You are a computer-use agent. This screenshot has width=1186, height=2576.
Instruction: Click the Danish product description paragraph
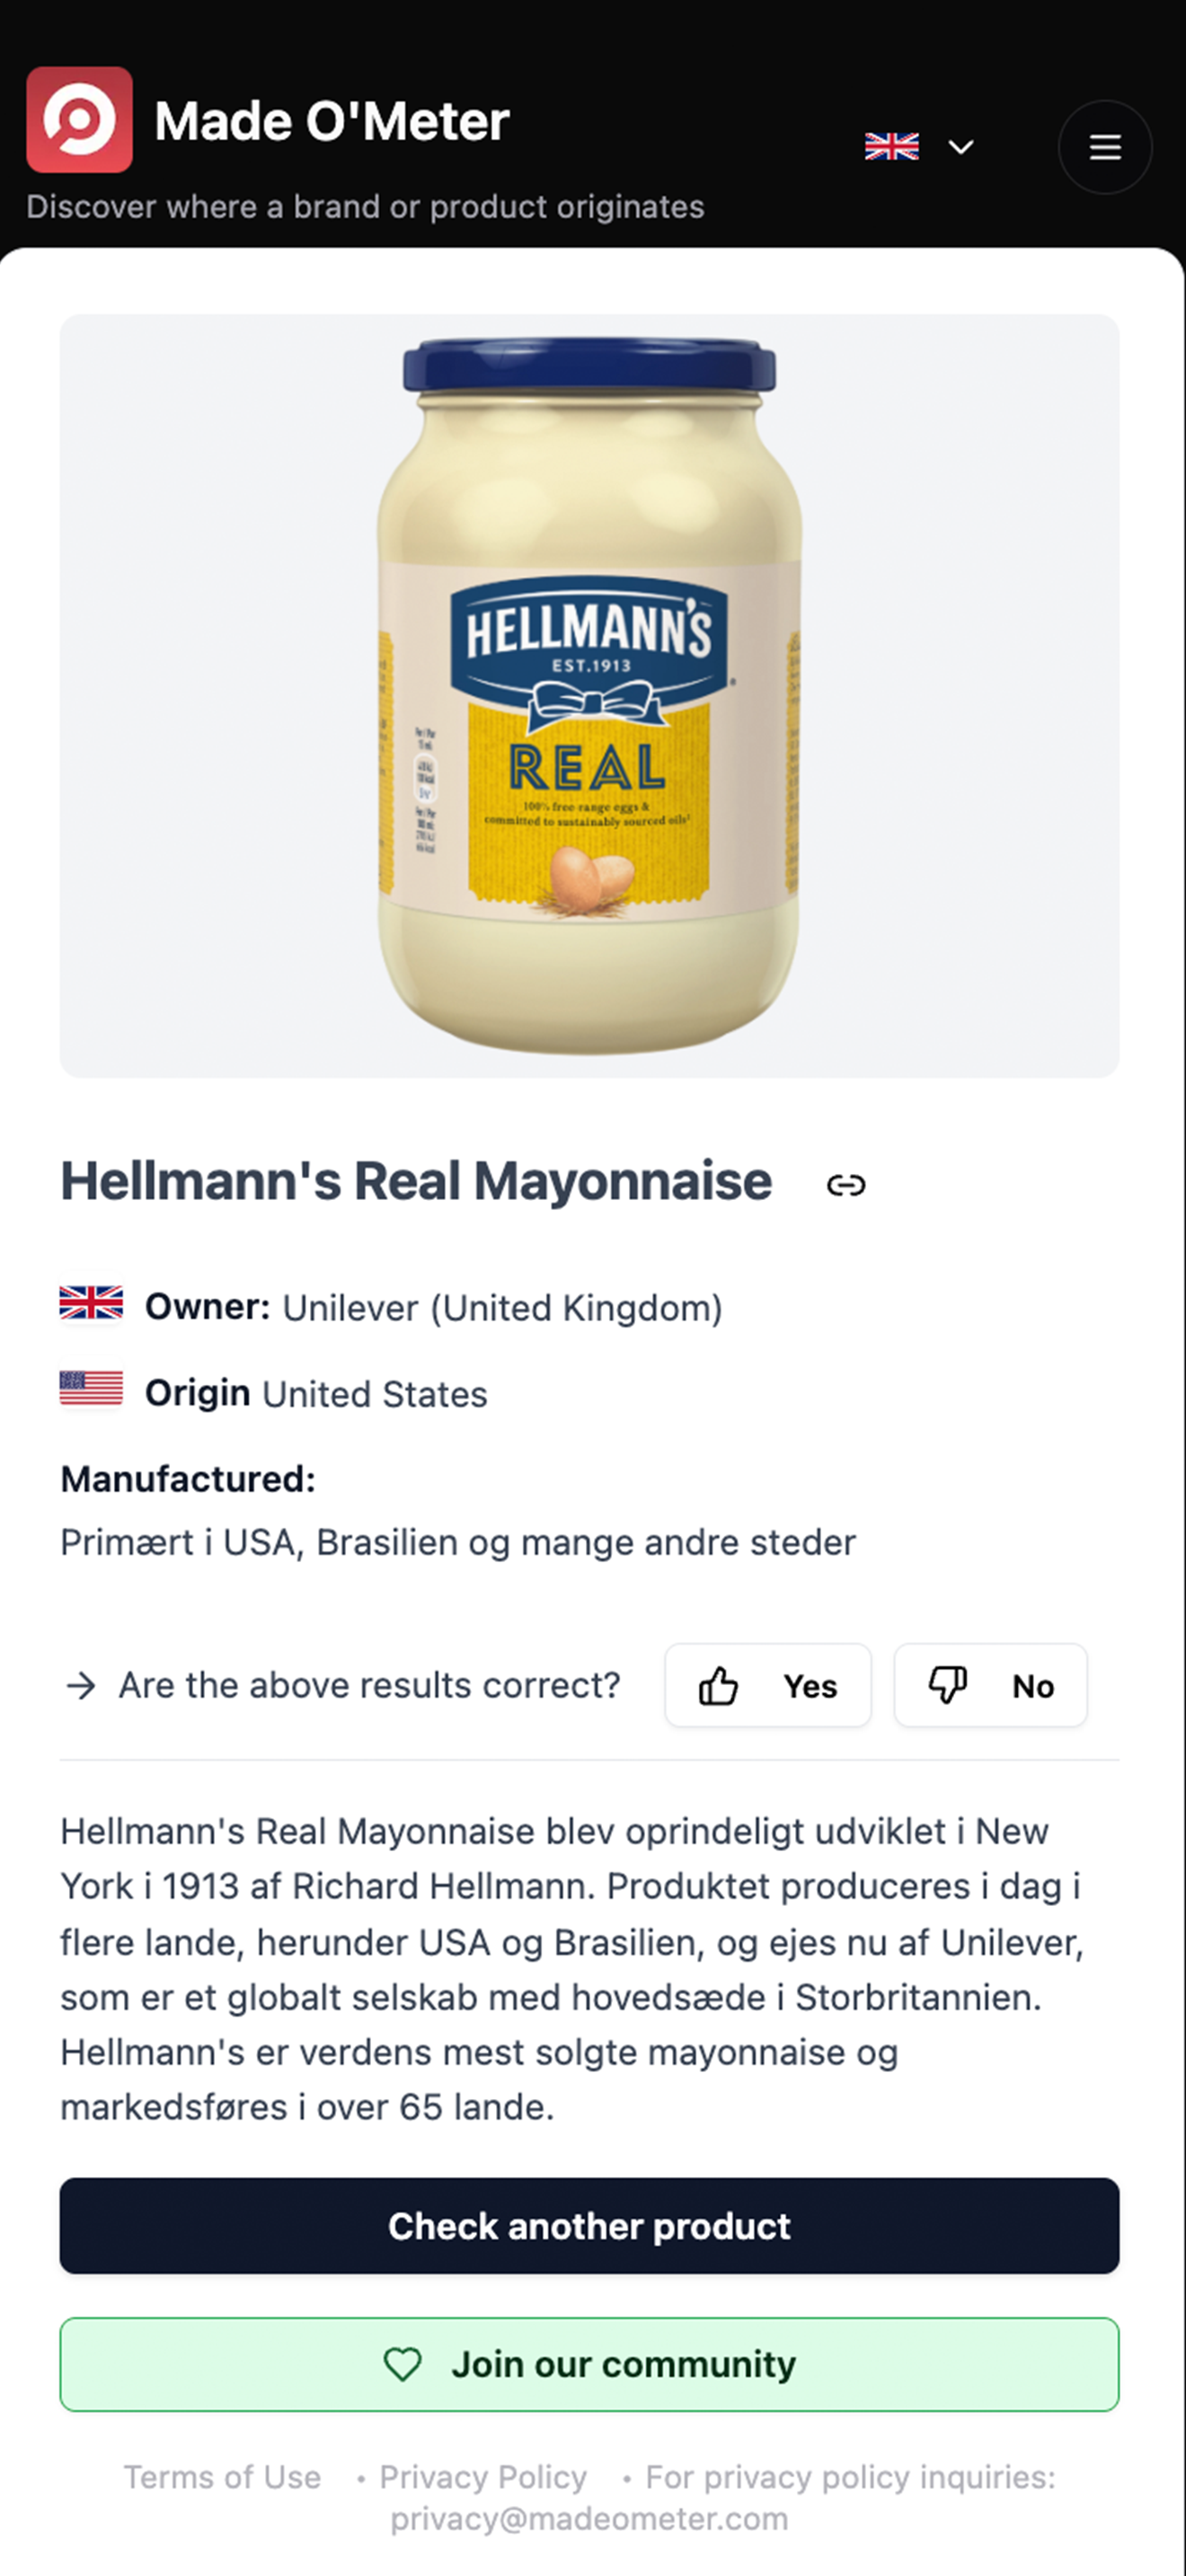pos(572,1969)
